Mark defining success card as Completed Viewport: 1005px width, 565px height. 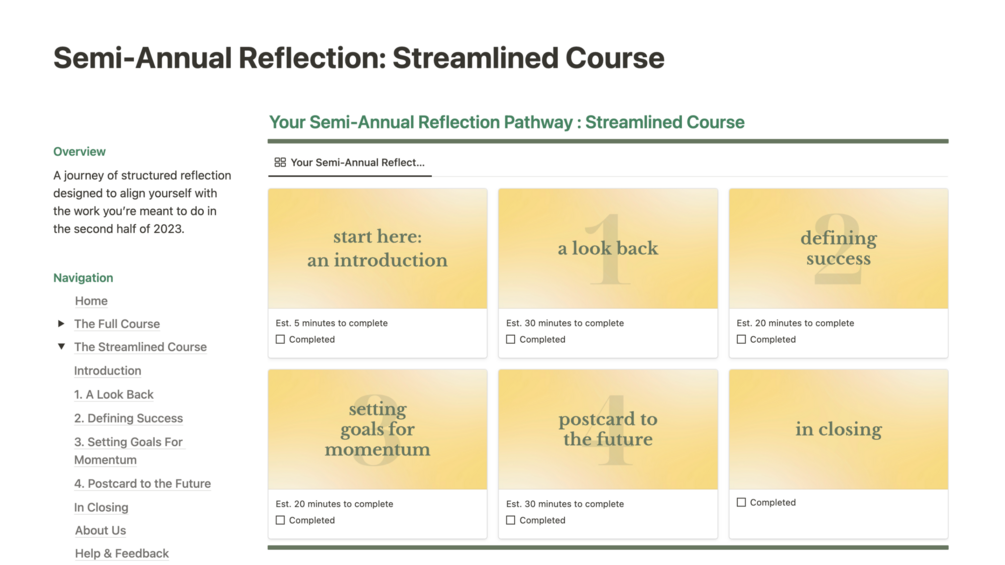point(741,340)
